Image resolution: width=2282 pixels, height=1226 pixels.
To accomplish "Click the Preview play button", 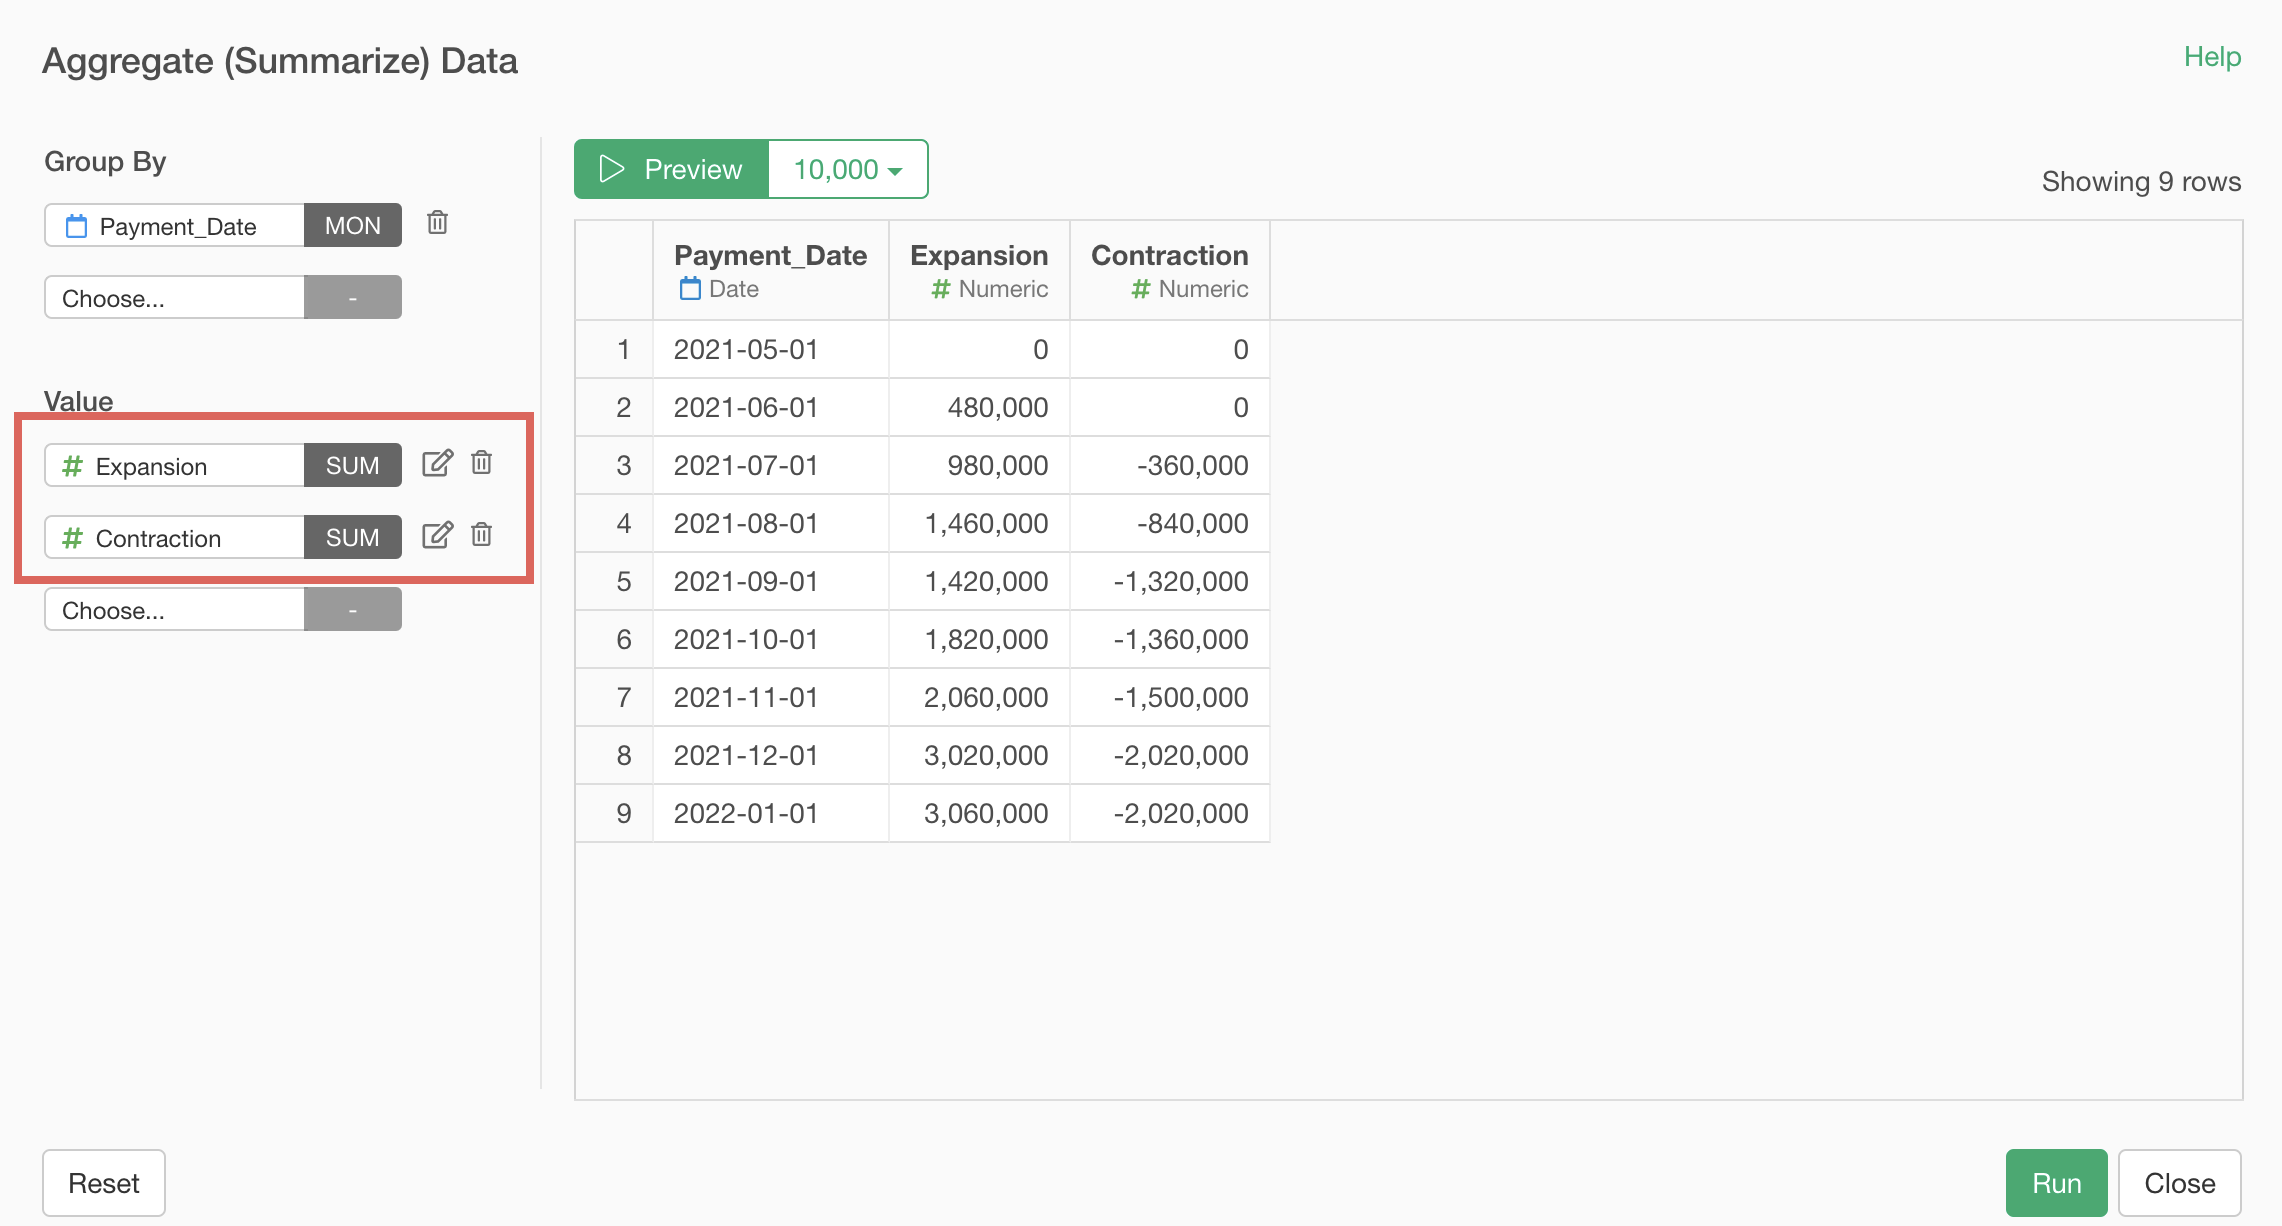I will (671, 169).
